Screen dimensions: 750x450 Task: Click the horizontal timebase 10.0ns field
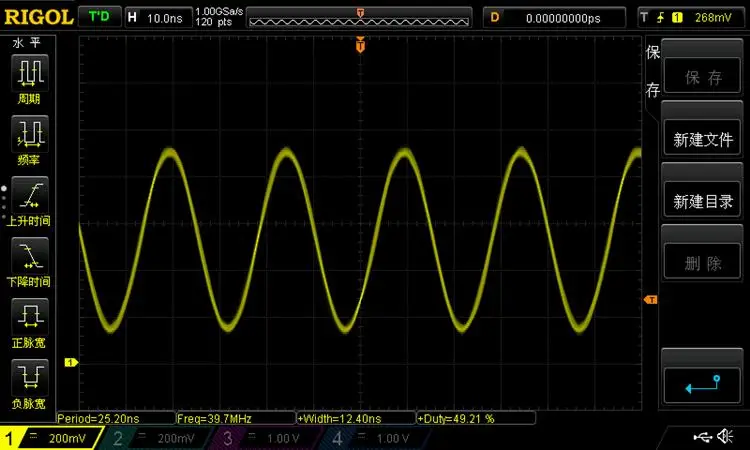(158, 18)
